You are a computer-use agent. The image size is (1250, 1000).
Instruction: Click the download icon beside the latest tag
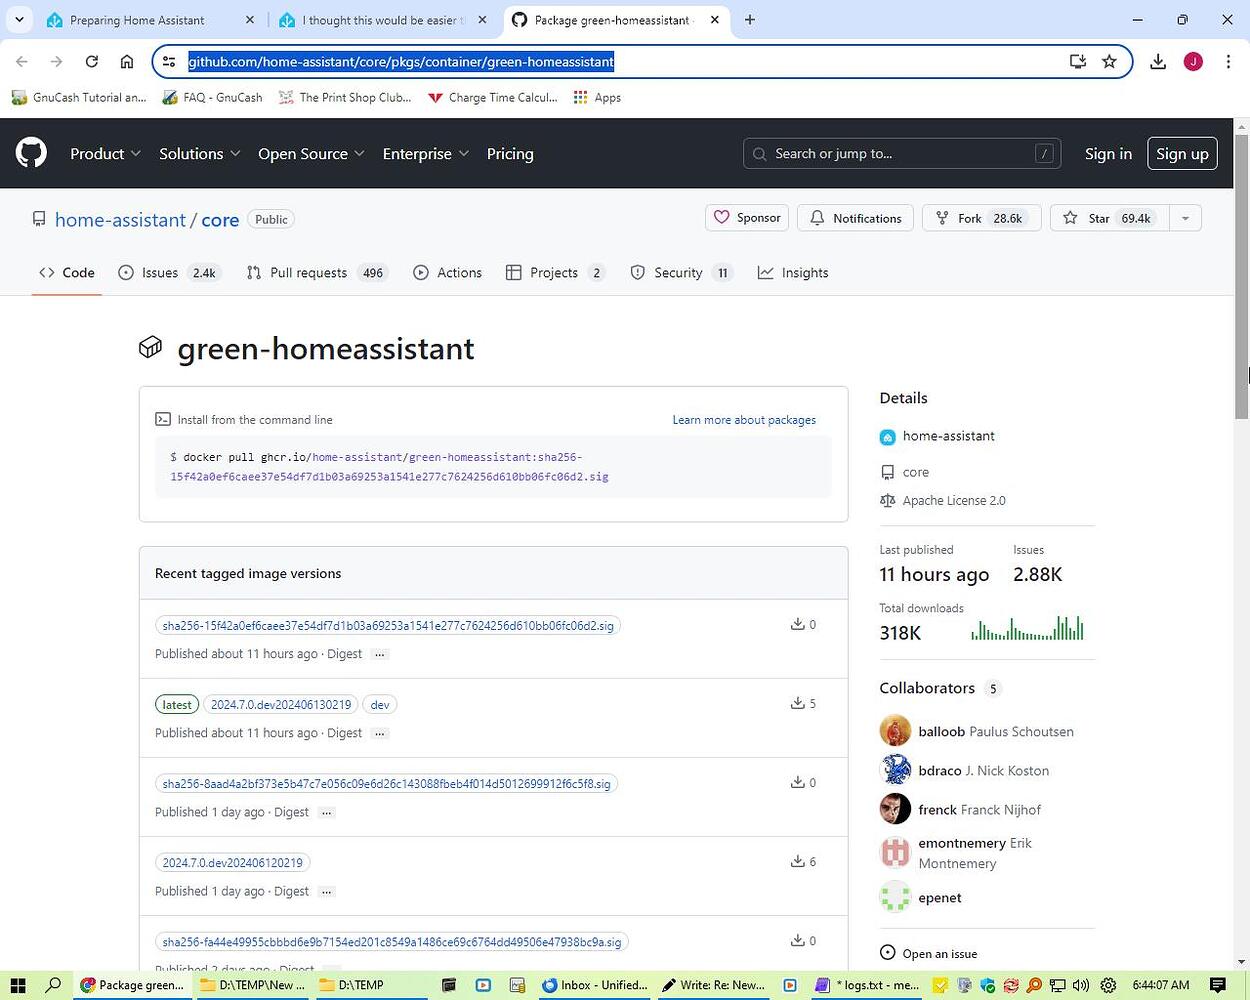coord(797,703)
